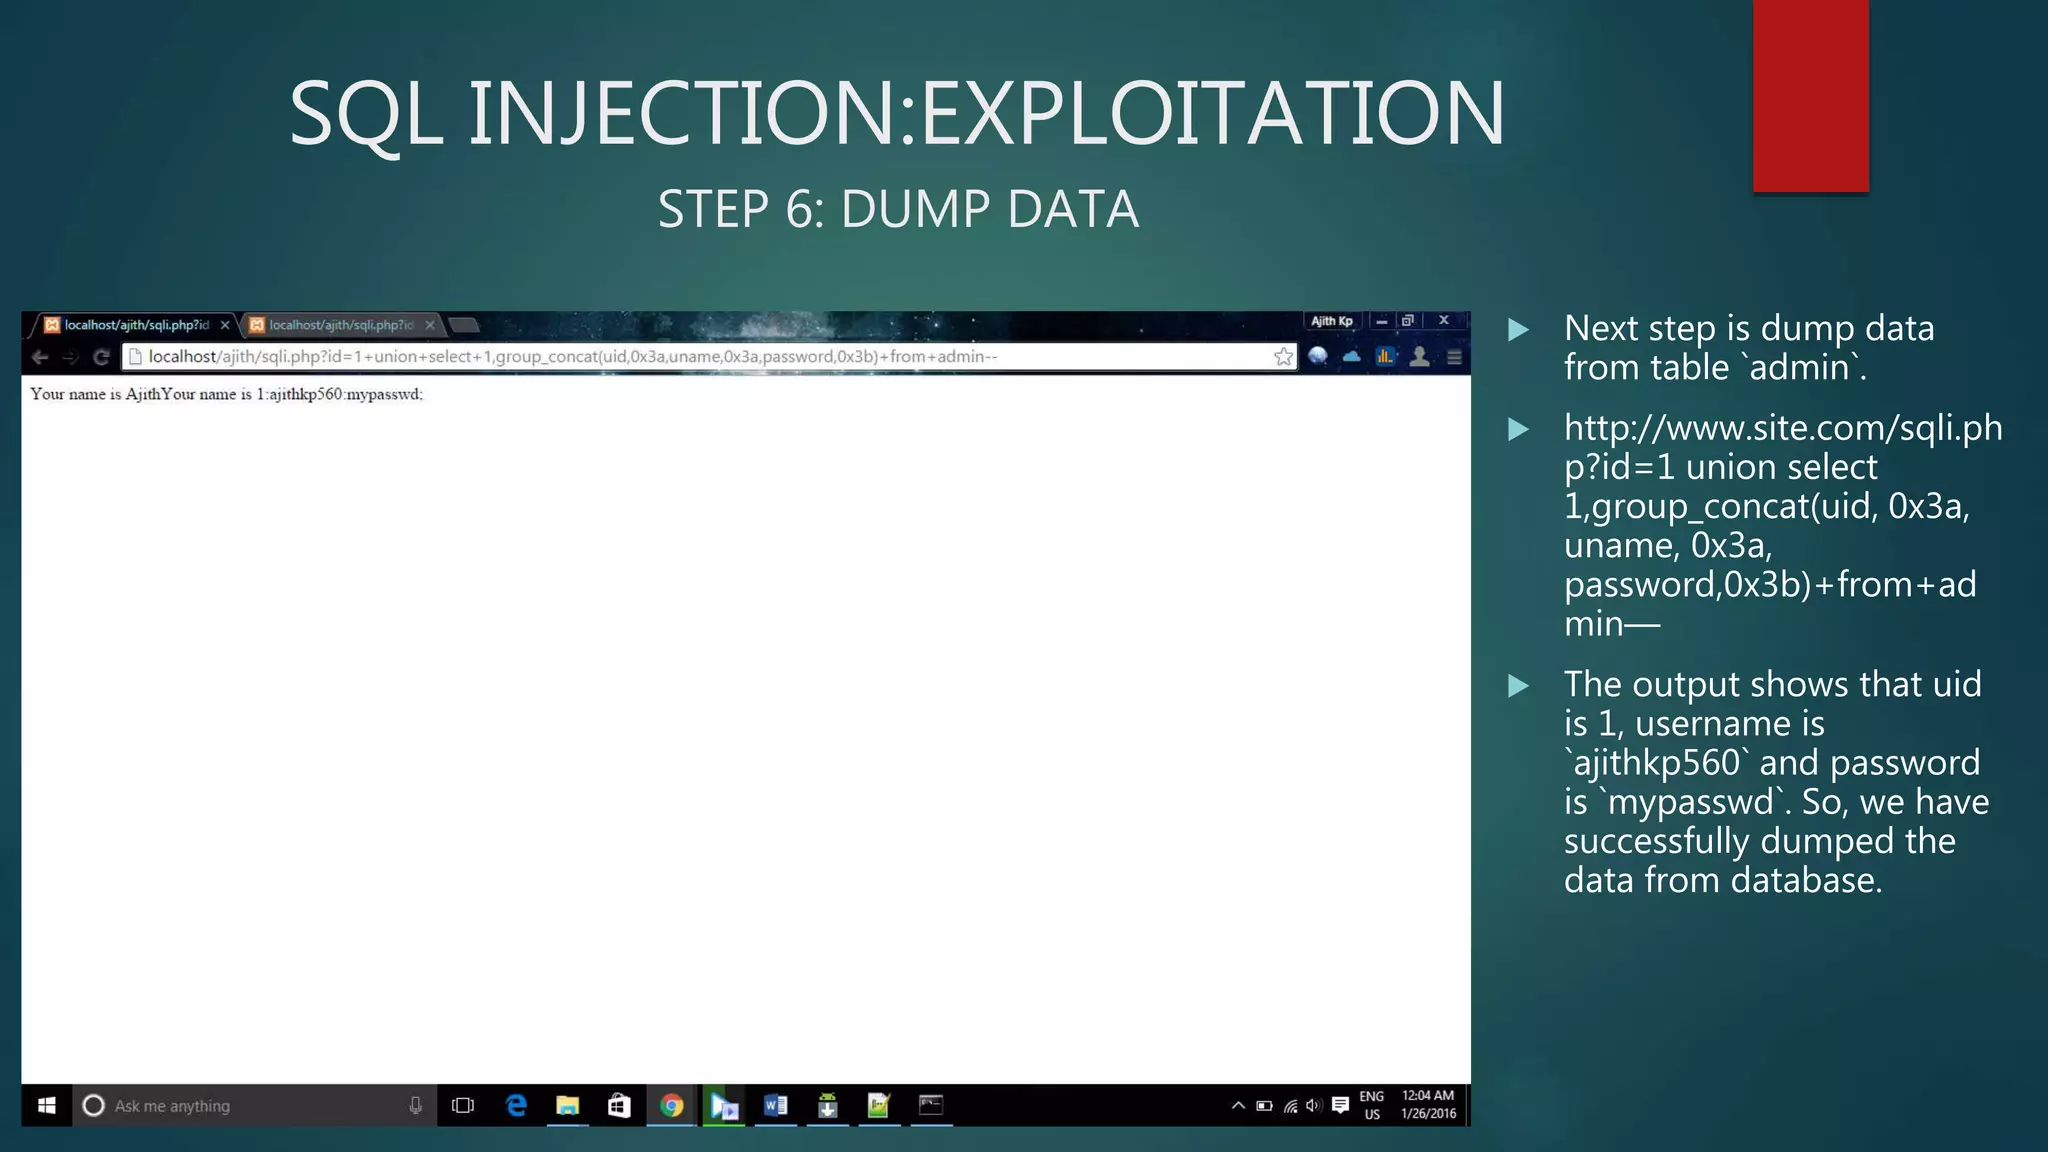Image resolution: width=2048 pixels, height=1152 pixels.
Task: Click the ENG US language indicator
Action: click(x=1372, y=1105)
